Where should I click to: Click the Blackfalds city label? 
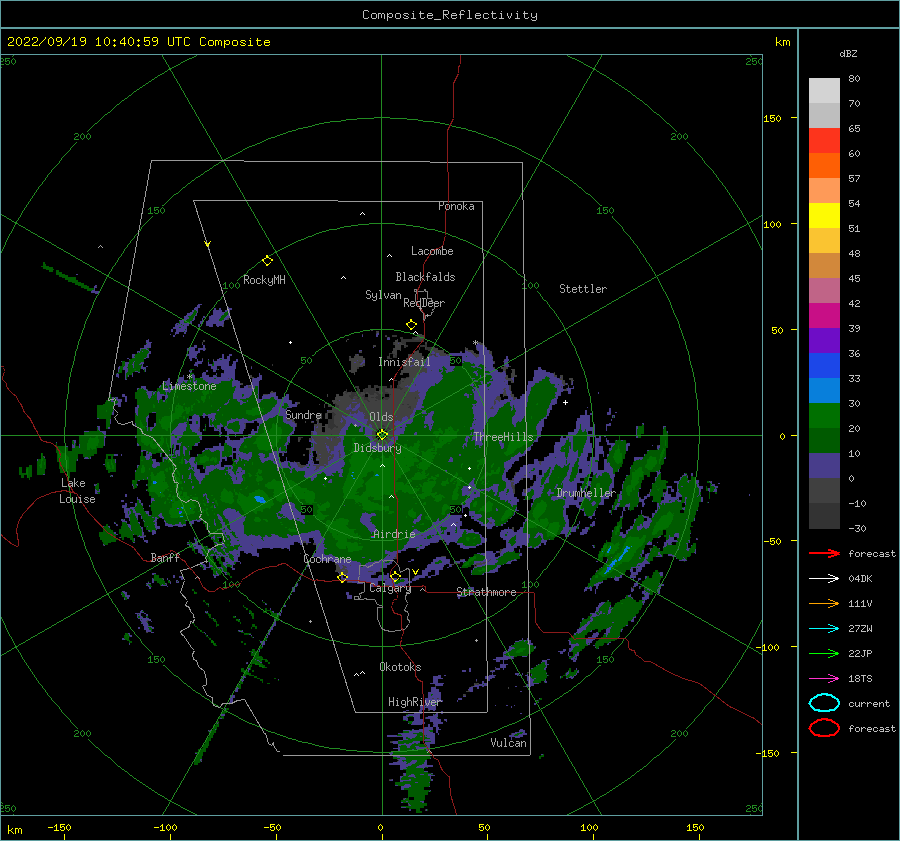pyautogui.click(x=425, y=277)
